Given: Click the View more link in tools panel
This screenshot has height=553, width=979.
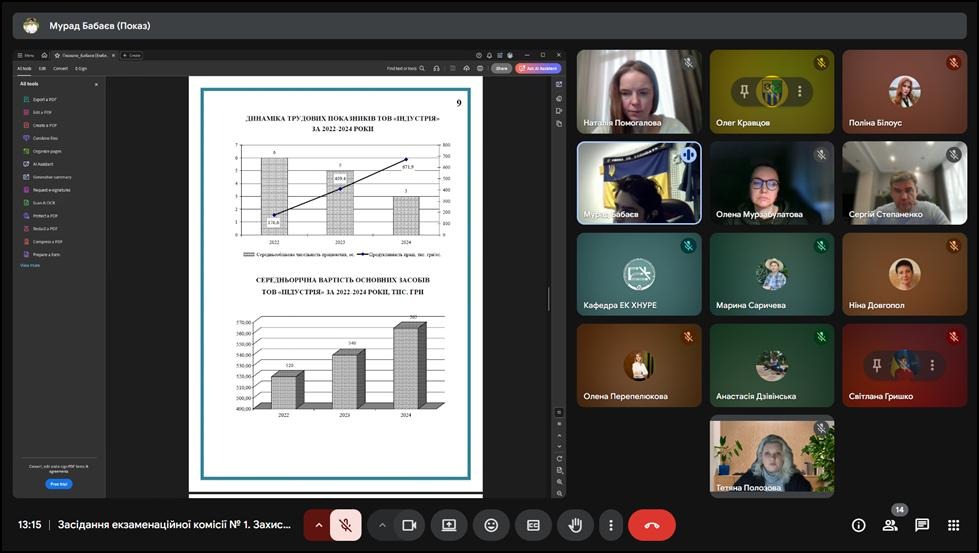Looking at the screenshot, I should click(x=30, y=265).
